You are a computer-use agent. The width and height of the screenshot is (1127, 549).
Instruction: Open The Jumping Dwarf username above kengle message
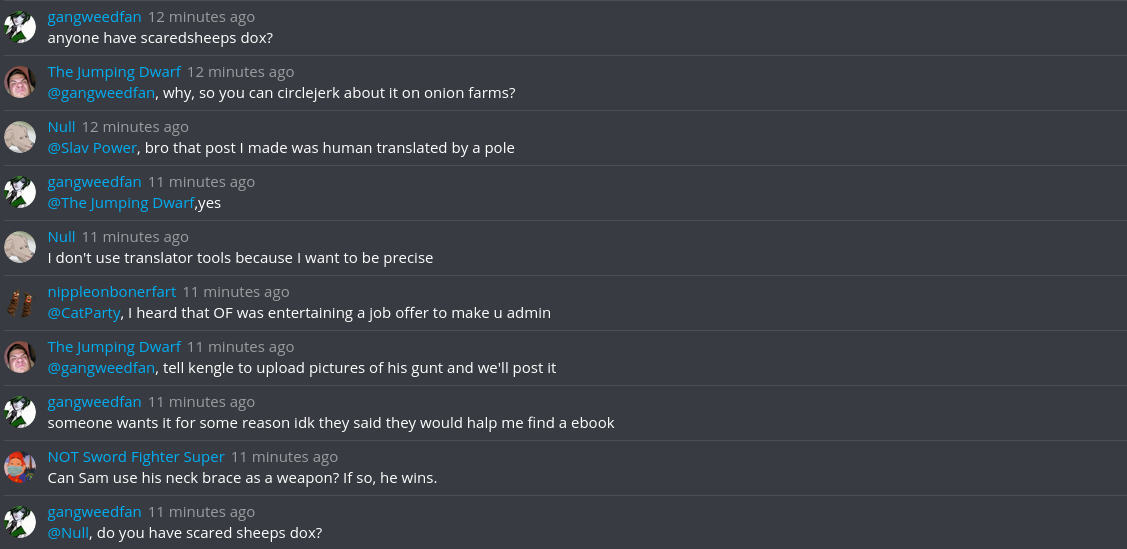(114, 347)
